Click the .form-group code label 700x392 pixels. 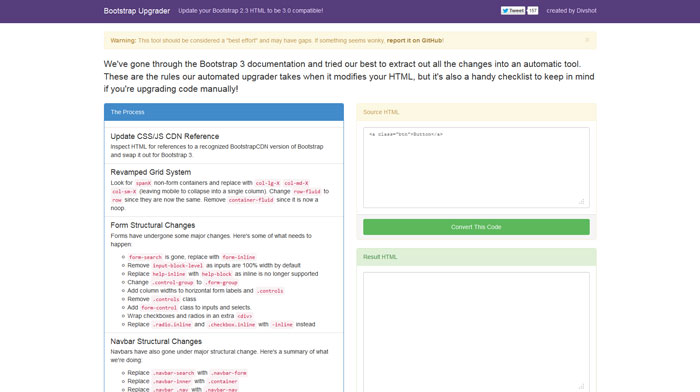point(221,283)
